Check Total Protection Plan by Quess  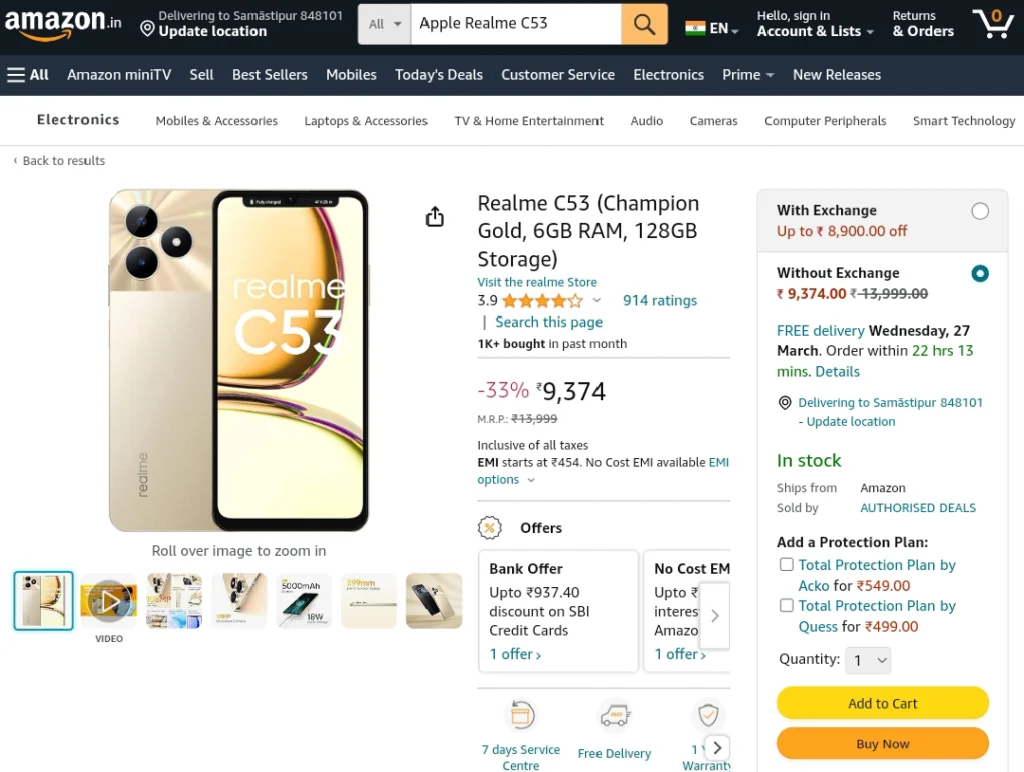pos(787,605)
